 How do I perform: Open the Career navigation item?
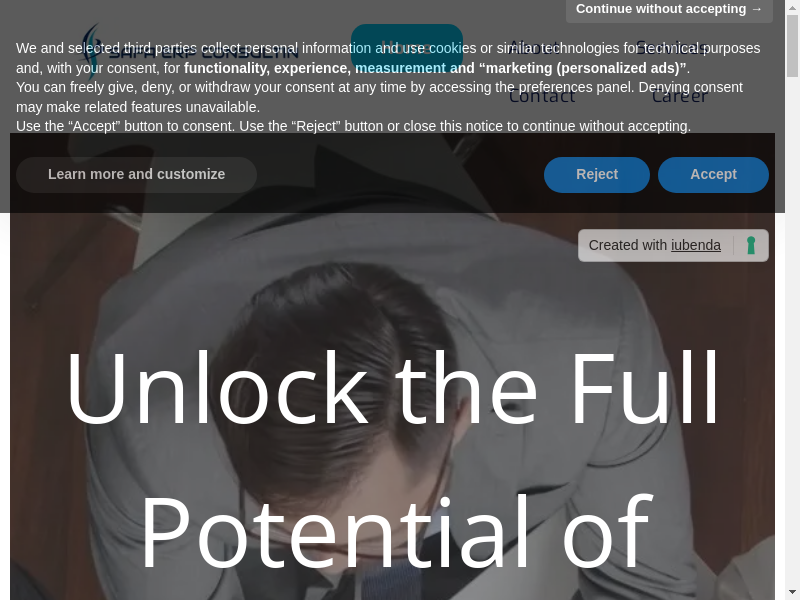pyautogui.click(x=680, y=95)
